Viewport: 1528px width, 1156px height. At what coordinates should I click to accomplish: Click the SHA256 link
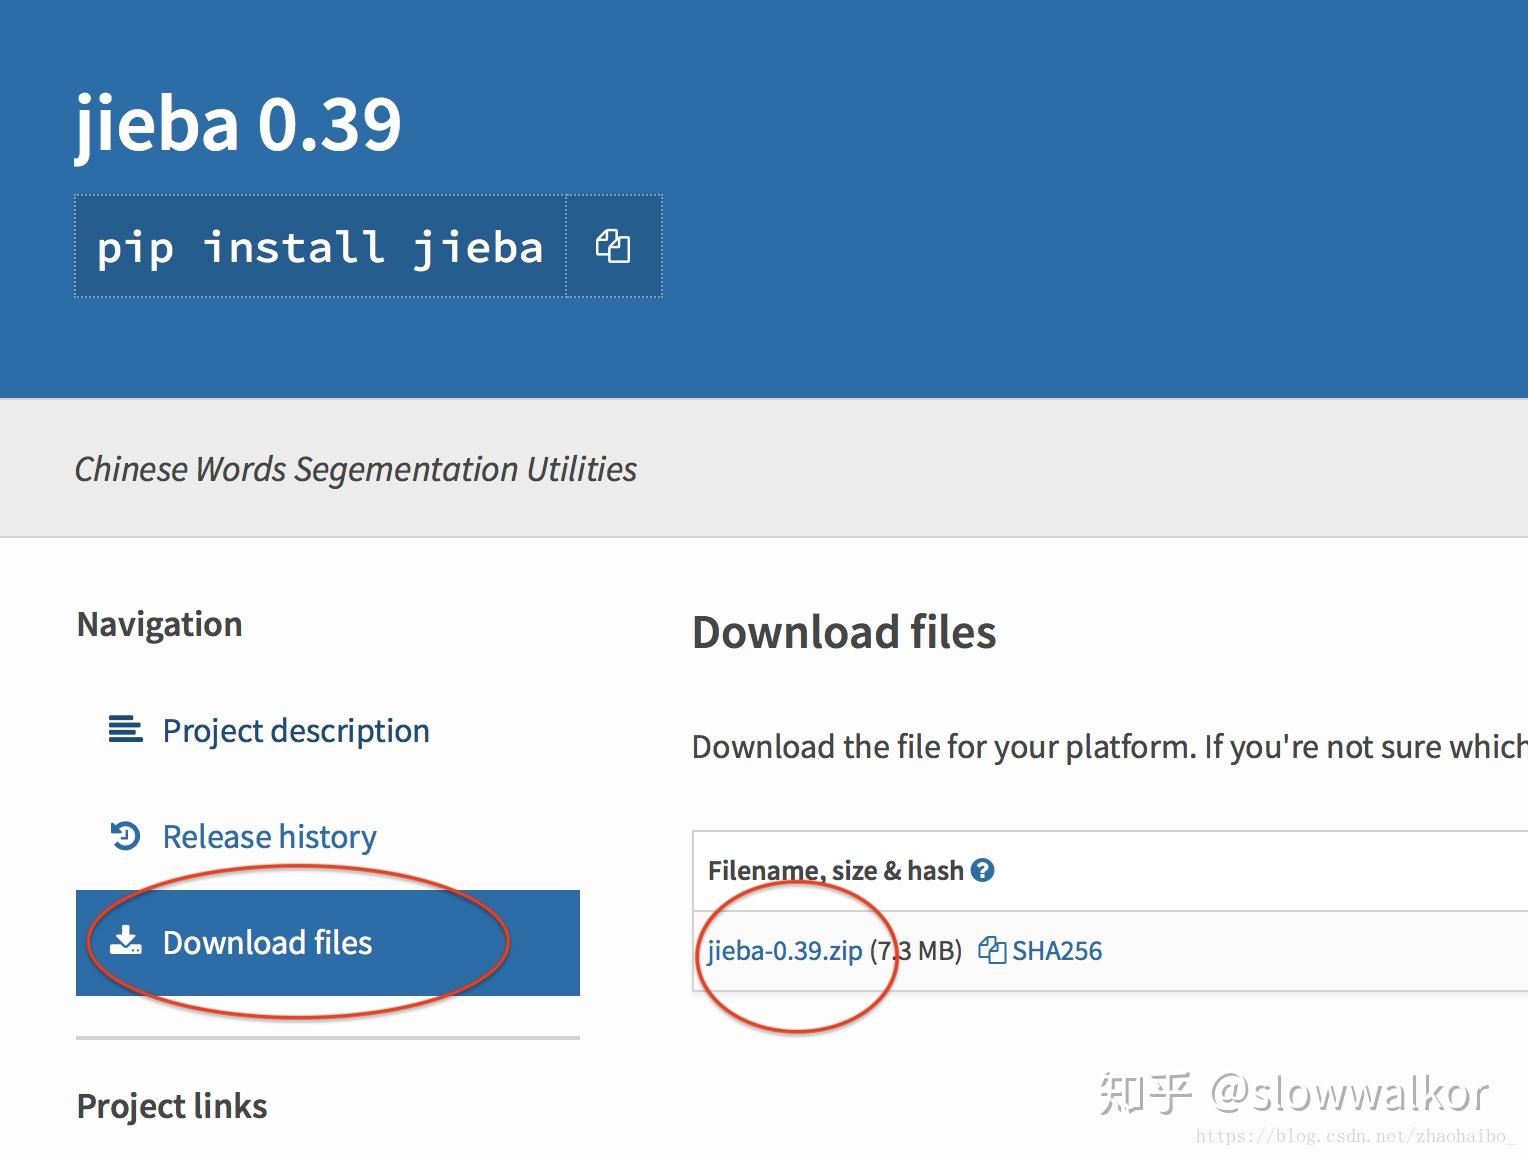[x=1057, y=950]
